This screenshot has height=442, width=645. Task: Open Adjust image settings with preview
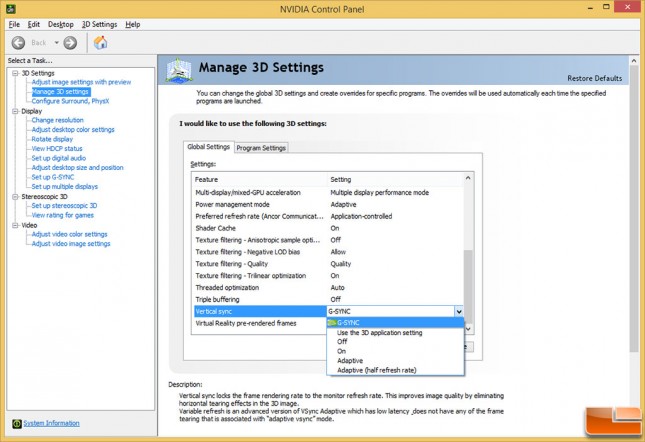click(81, 82)
